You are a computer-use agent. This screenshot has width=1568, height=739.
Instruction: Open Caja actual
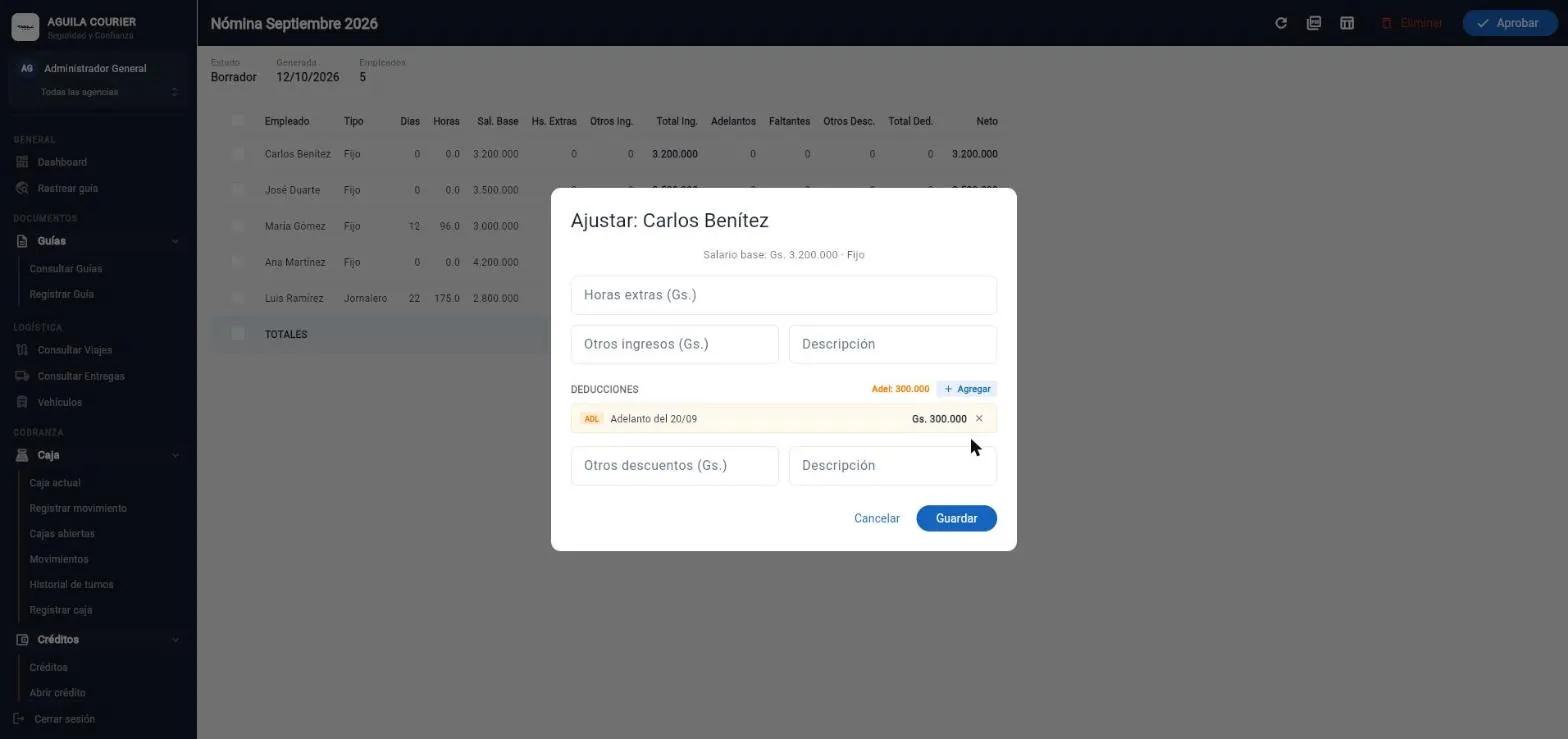tap(55, 483)
